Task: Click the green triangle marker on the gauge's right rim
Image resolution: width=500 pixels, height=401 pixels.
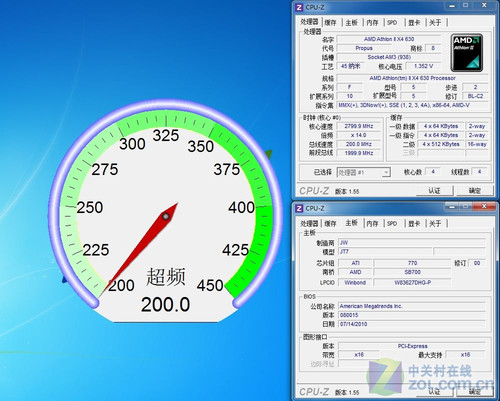Action: [269, 155]
